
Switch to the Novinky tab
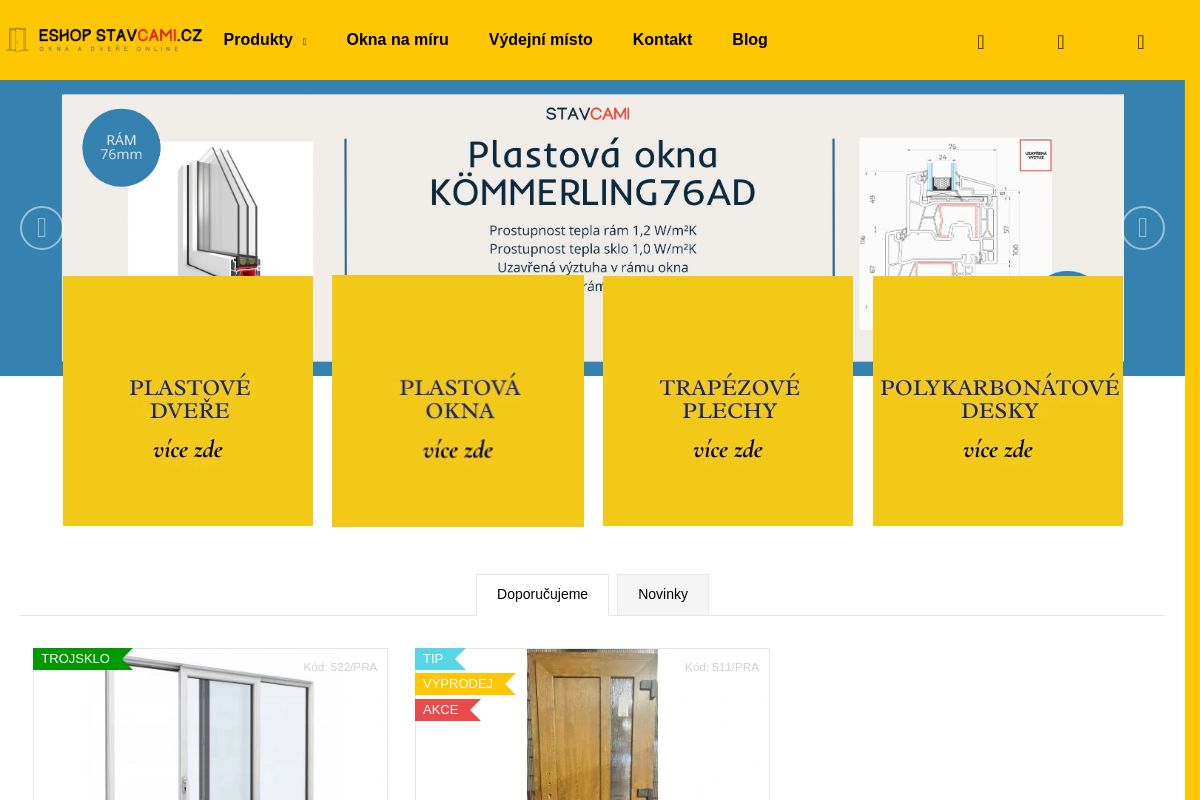[662, 594]
